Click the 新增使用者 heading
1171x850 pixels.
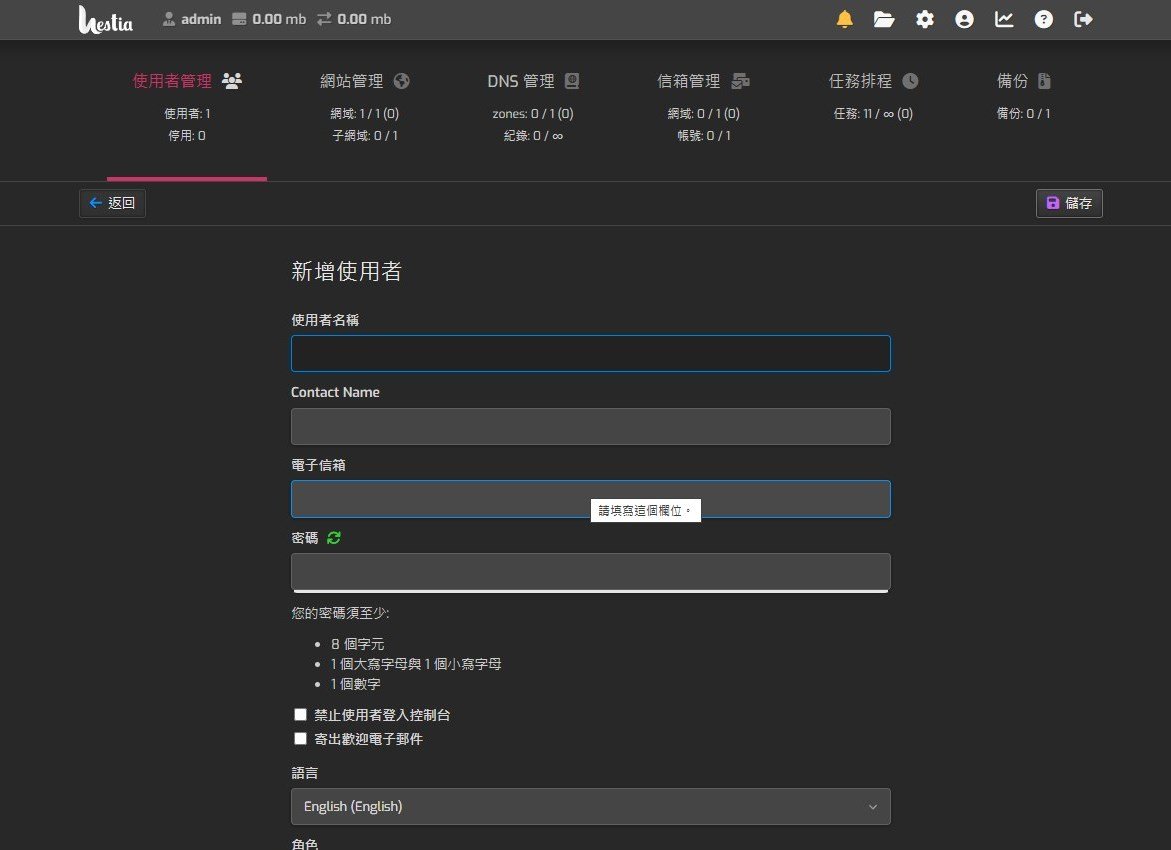tap(347, 271)
